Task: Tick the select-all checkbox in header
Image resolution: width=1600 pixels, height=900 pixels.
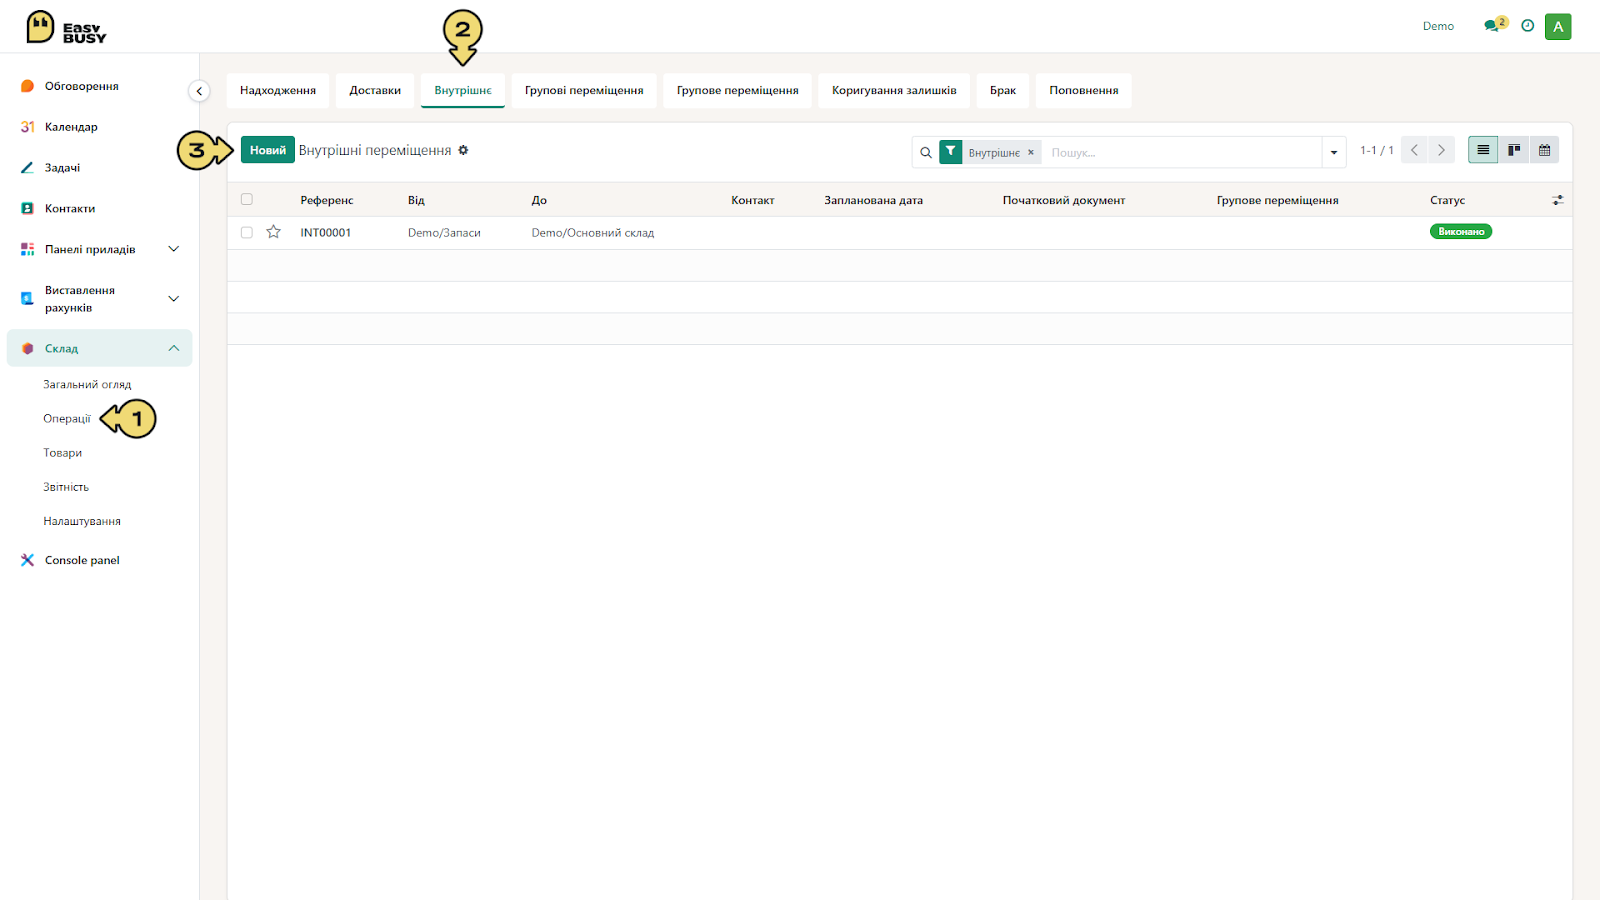Action: coord(247,199)
